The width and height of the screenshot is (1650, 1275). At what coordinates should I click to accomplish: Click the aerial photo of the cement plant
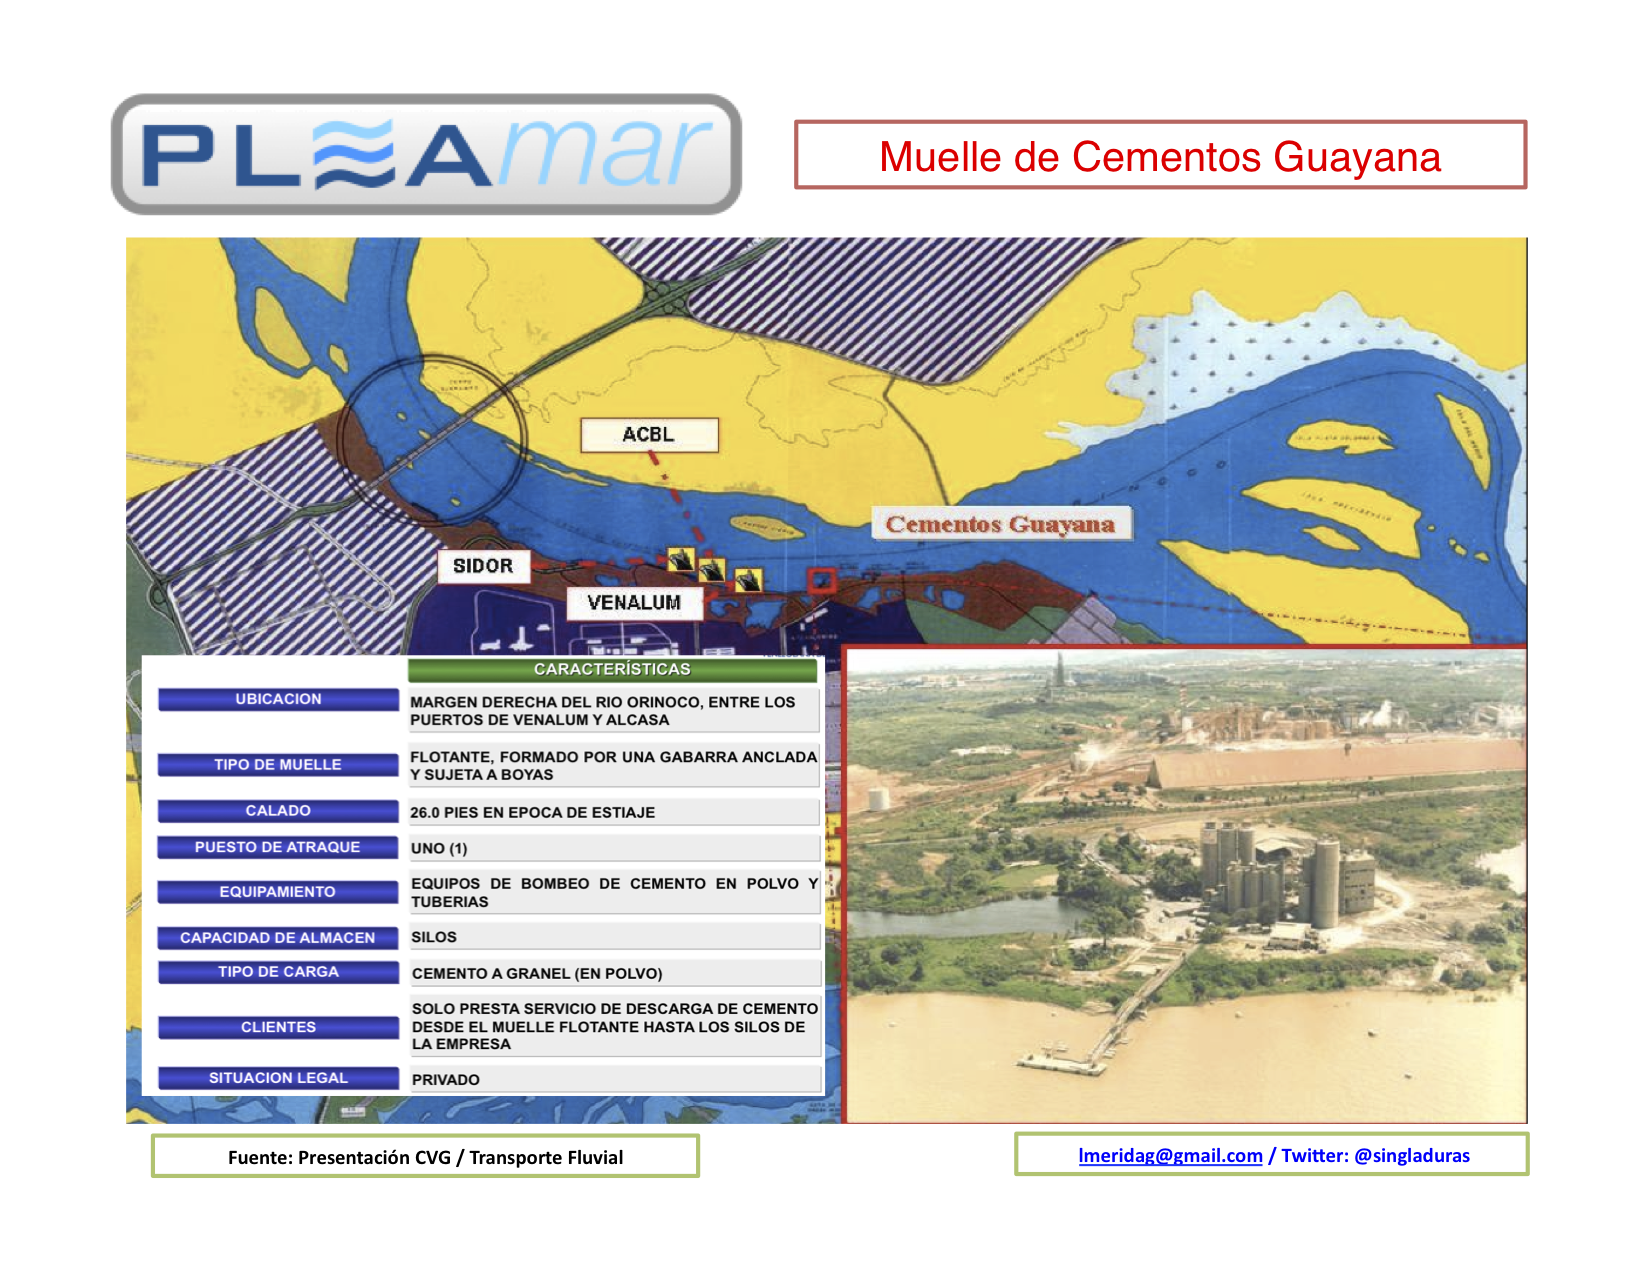coord(1186,886)
